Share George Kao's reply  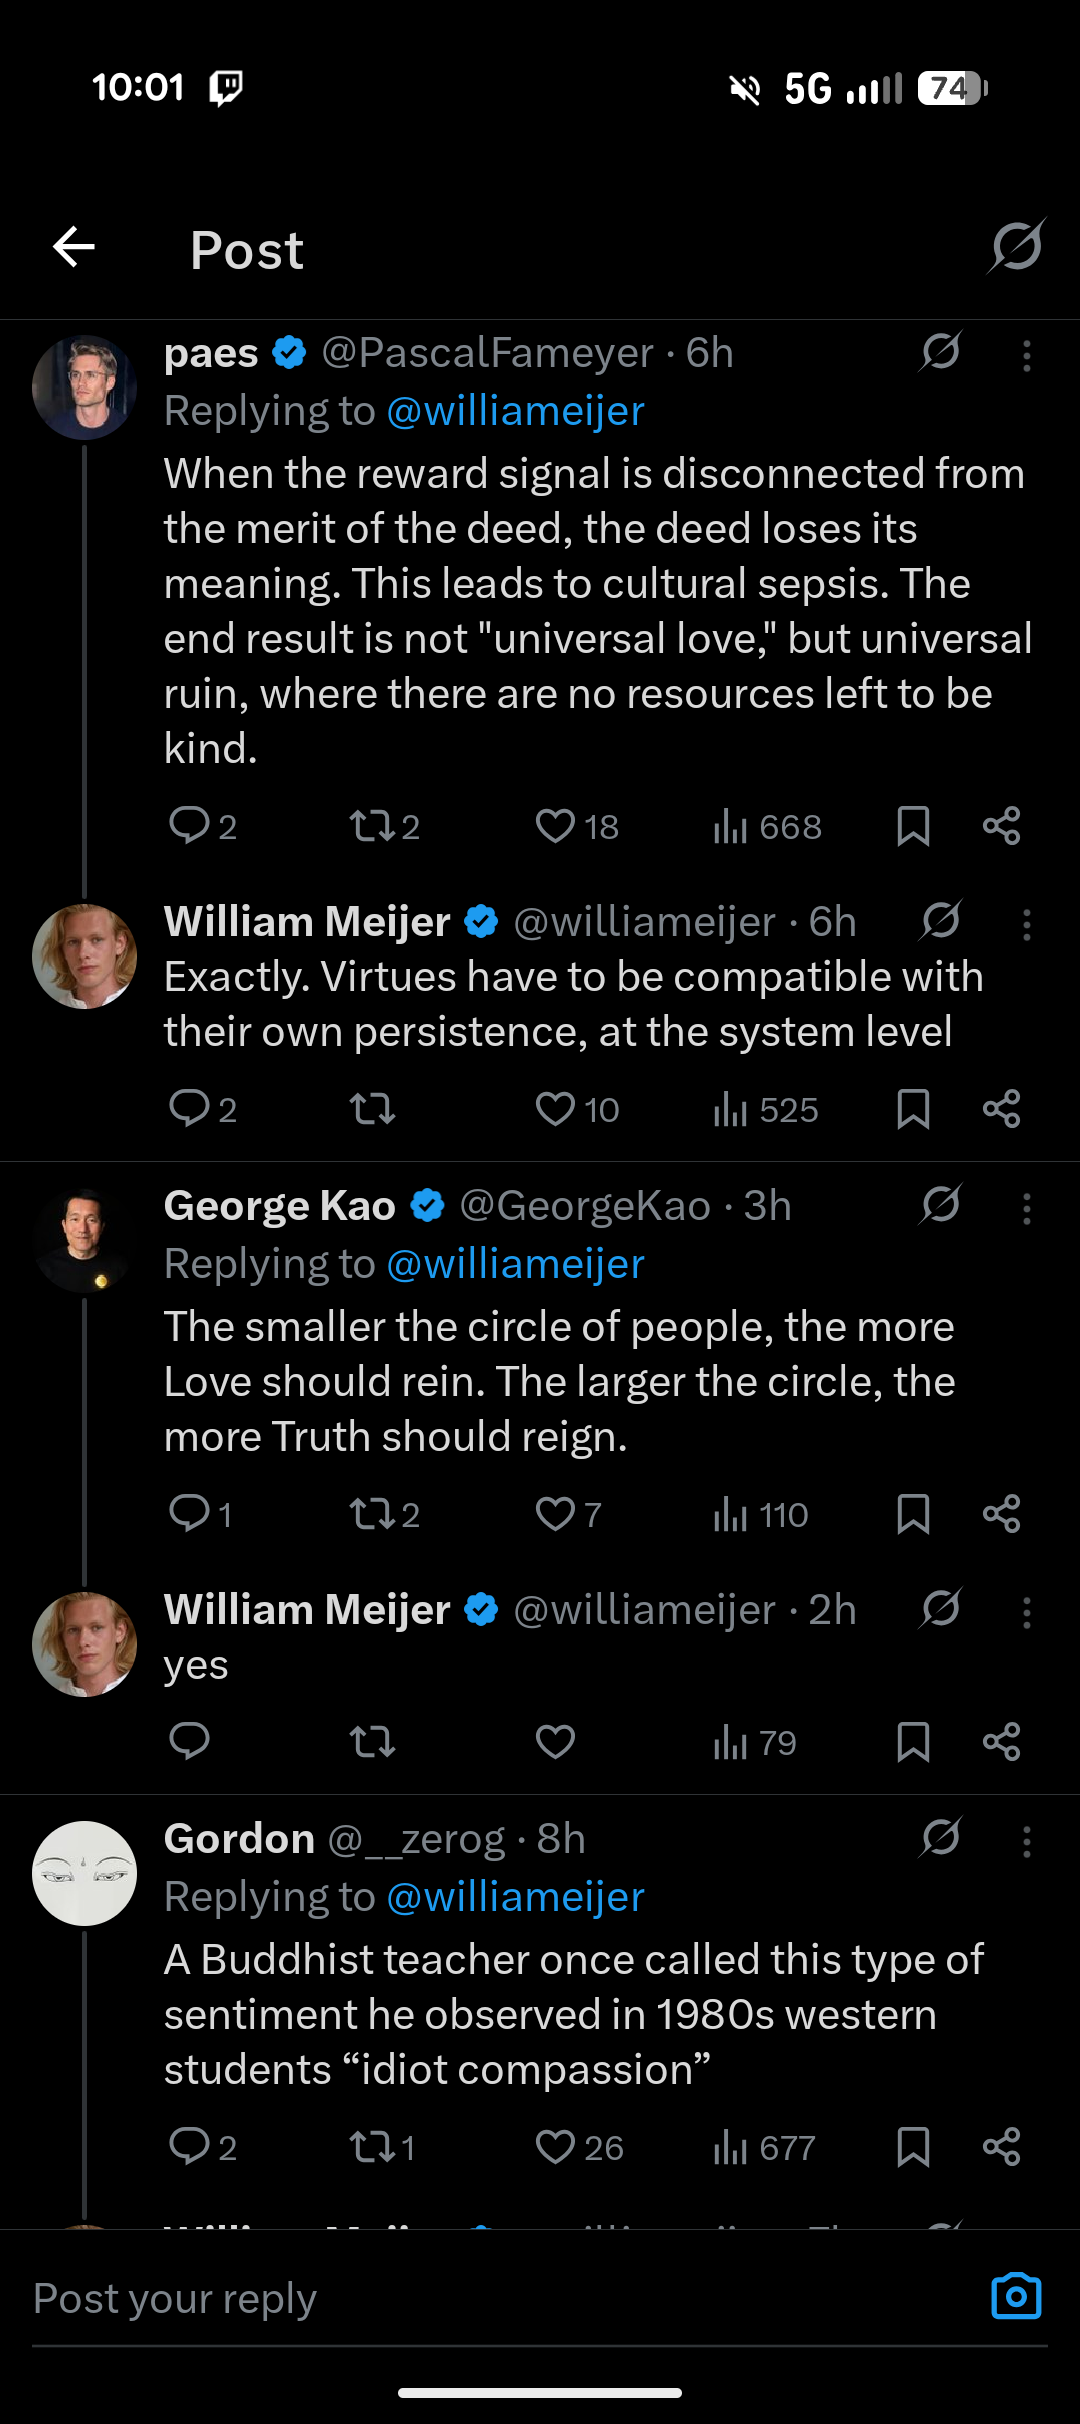[1001, 1514]
